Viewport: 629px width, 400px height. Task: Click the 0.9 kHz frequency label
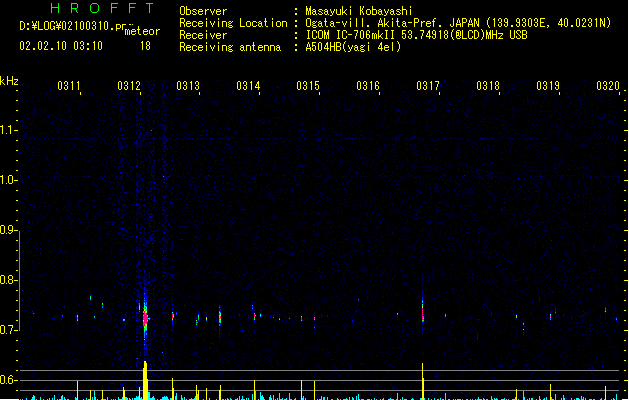point(8,230)
